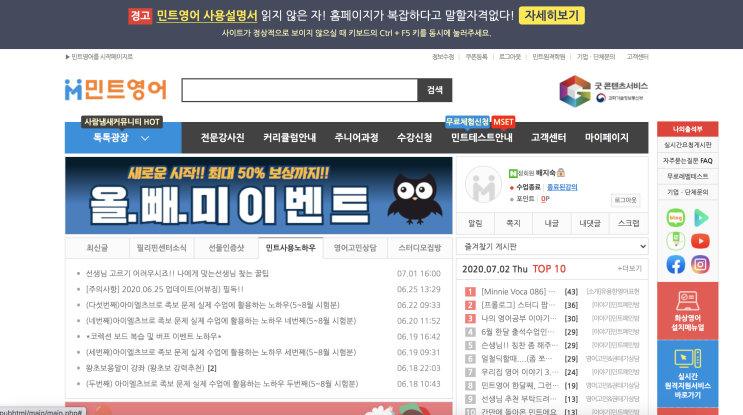Click the profile avatar image
The height and width of the screenshot is (415, 743).
tap(483, 185)
